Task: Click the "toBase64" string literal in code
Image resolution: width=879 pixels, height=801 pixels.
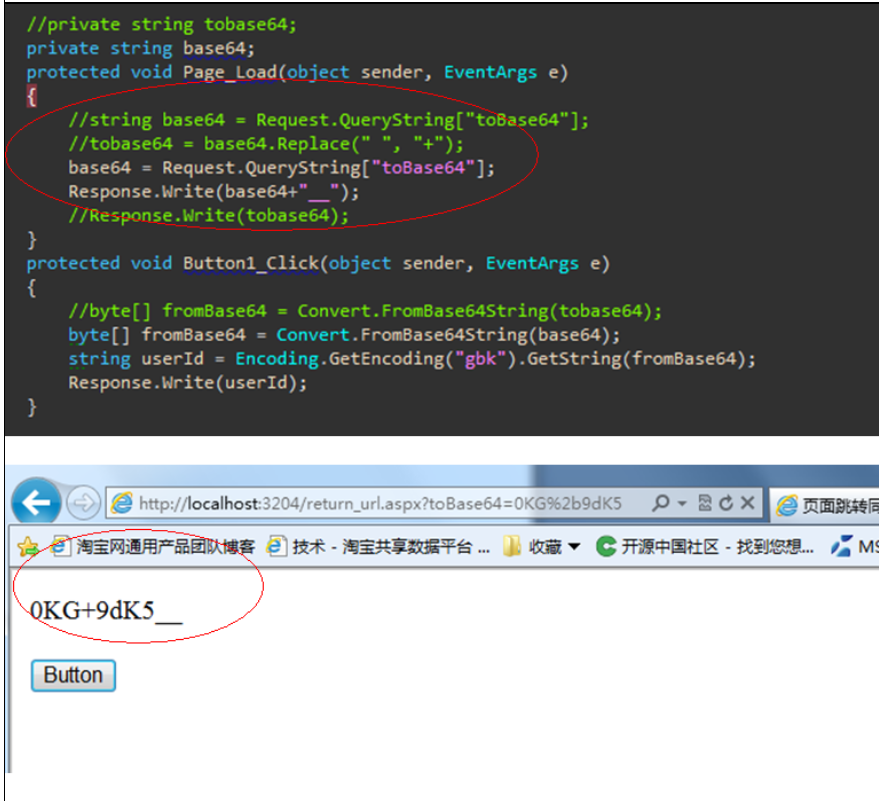Action: pos(423,168)
